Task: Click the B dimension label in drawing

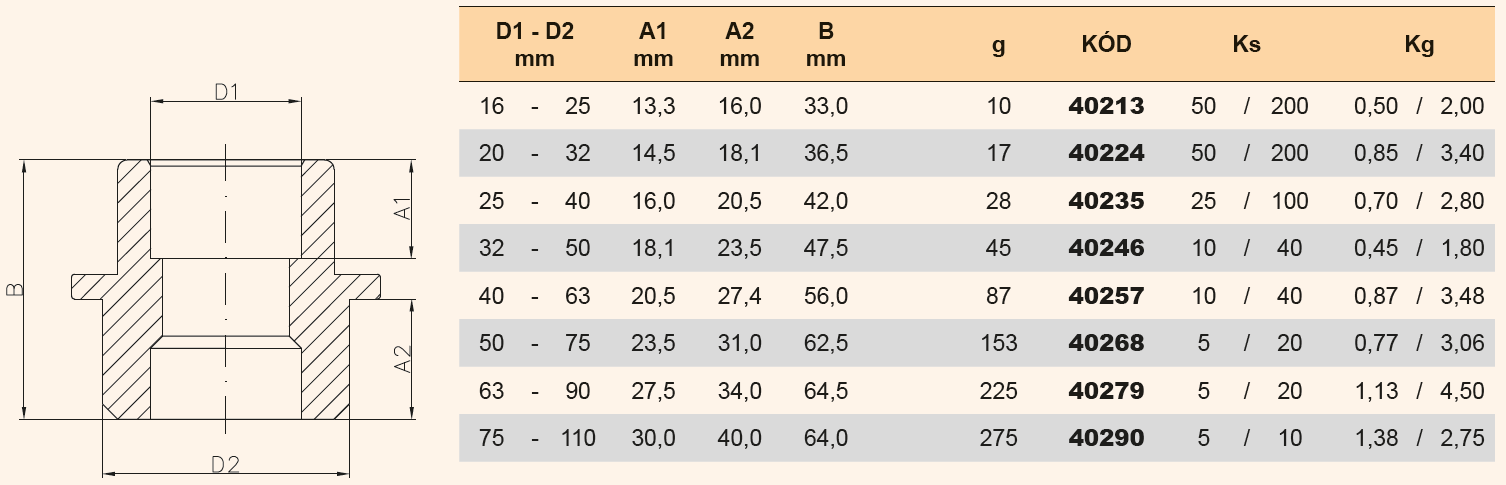Action: click(13, 290)
